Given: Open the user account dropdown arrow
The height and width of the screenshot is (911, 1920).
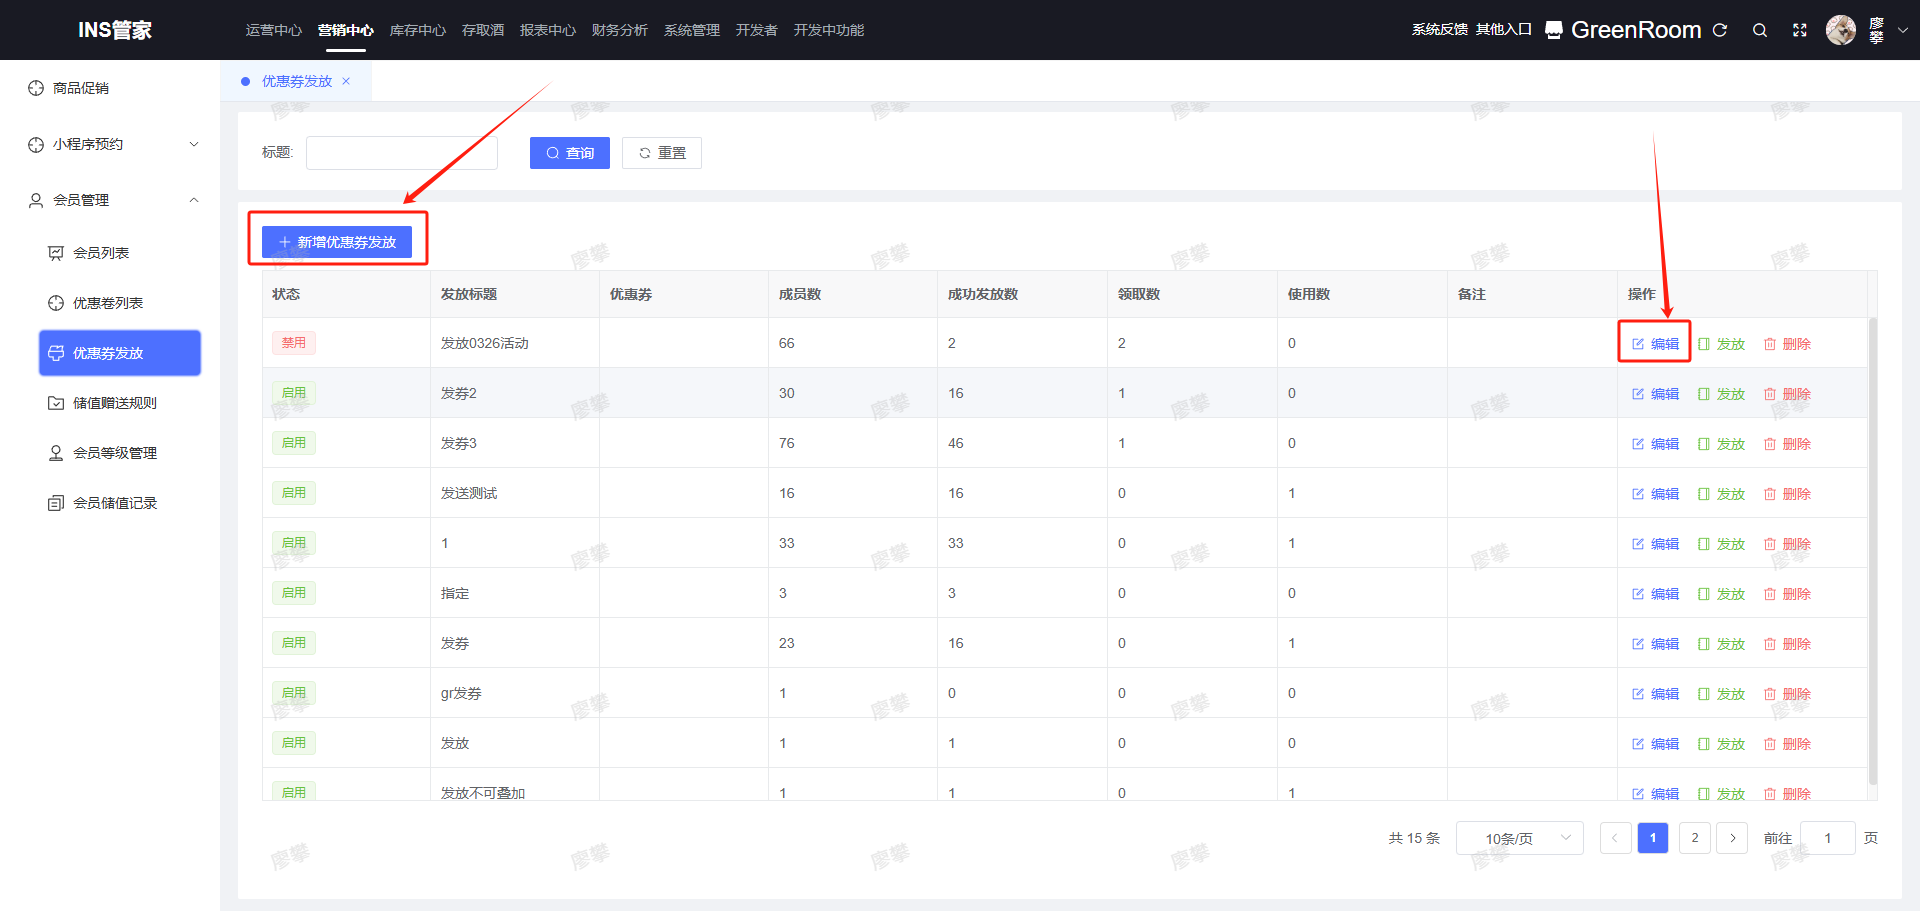Looking at the screenshot, I should coord(1903,30).
